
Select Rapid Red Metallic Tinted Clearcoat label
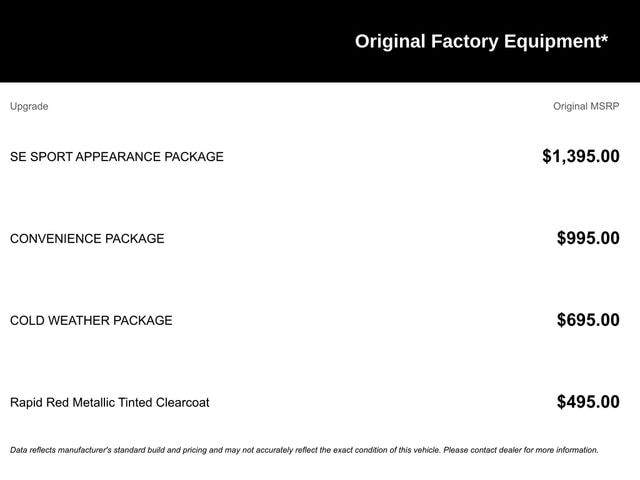pyautogui.click(x=110, y=403)
